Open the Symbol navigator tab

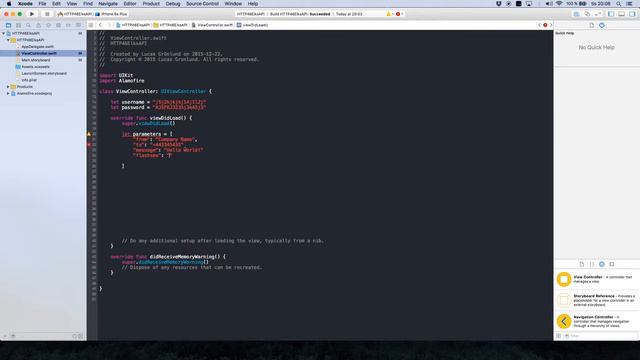pos(18,25)
